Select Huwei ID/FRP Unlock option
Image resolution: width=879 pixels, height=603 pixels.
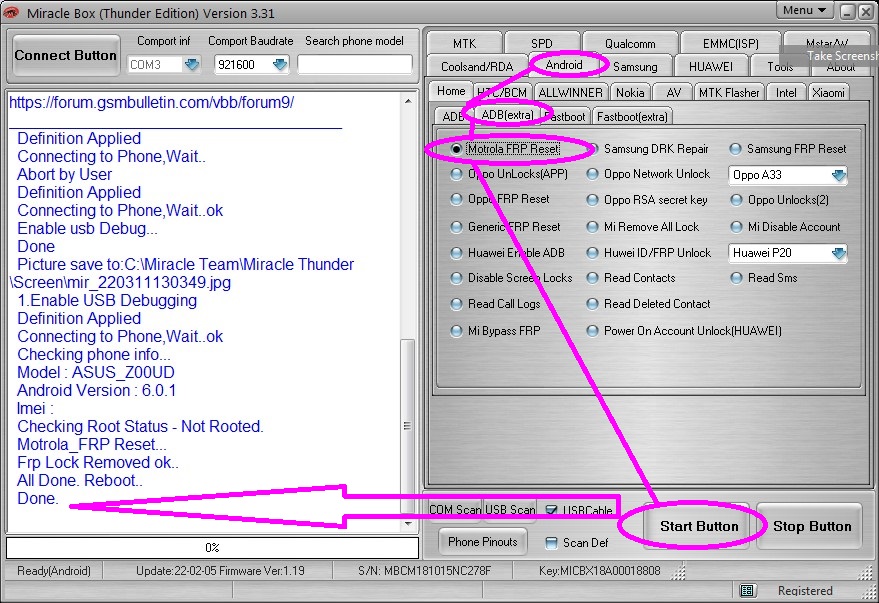[592, 253]
